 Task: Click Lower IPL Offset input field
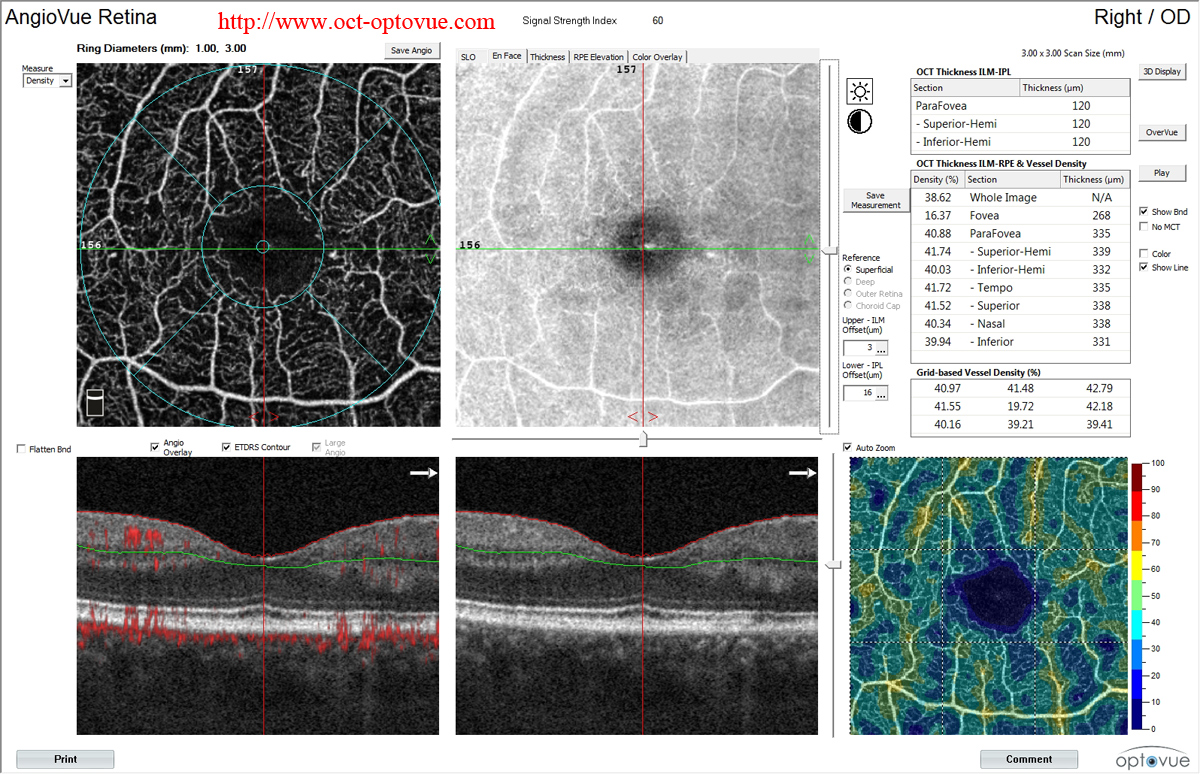tap(859, 394)
